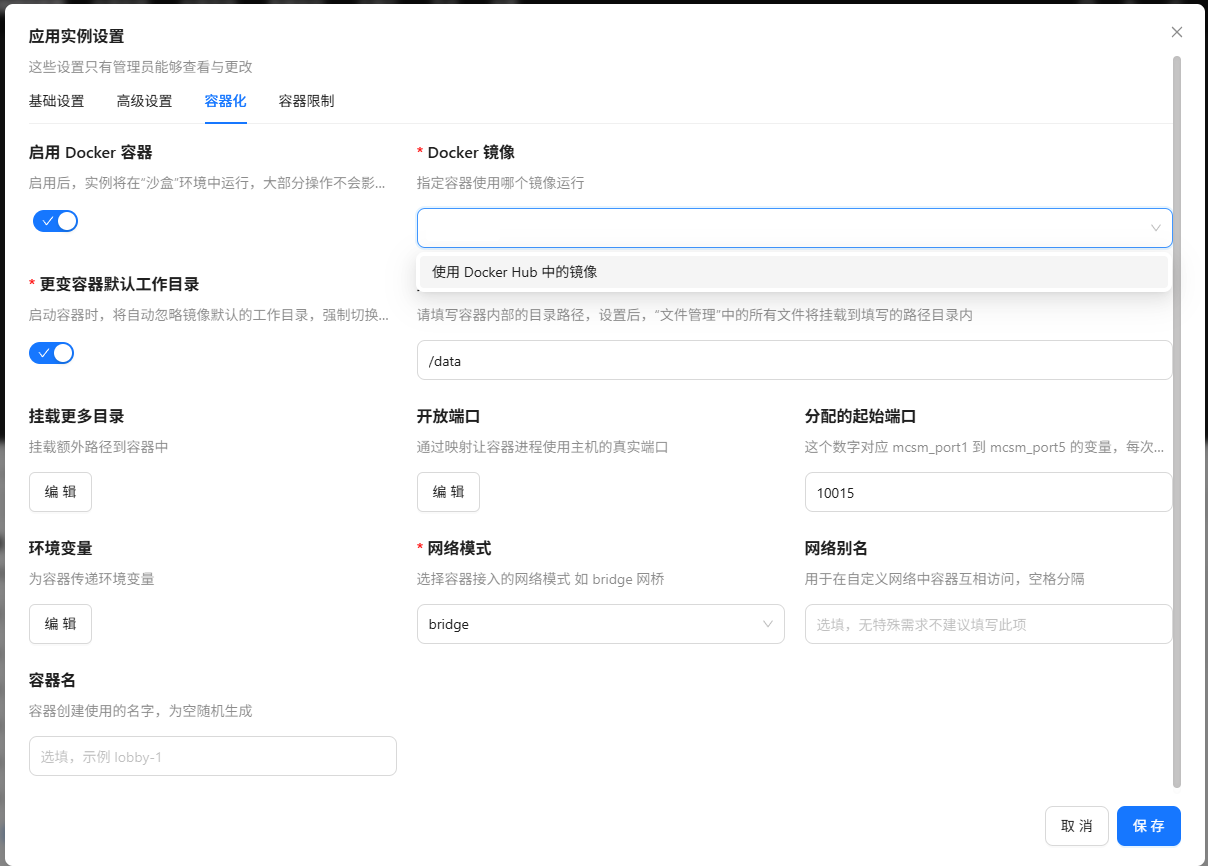Select the 容器化 tab

pos(225,101)
